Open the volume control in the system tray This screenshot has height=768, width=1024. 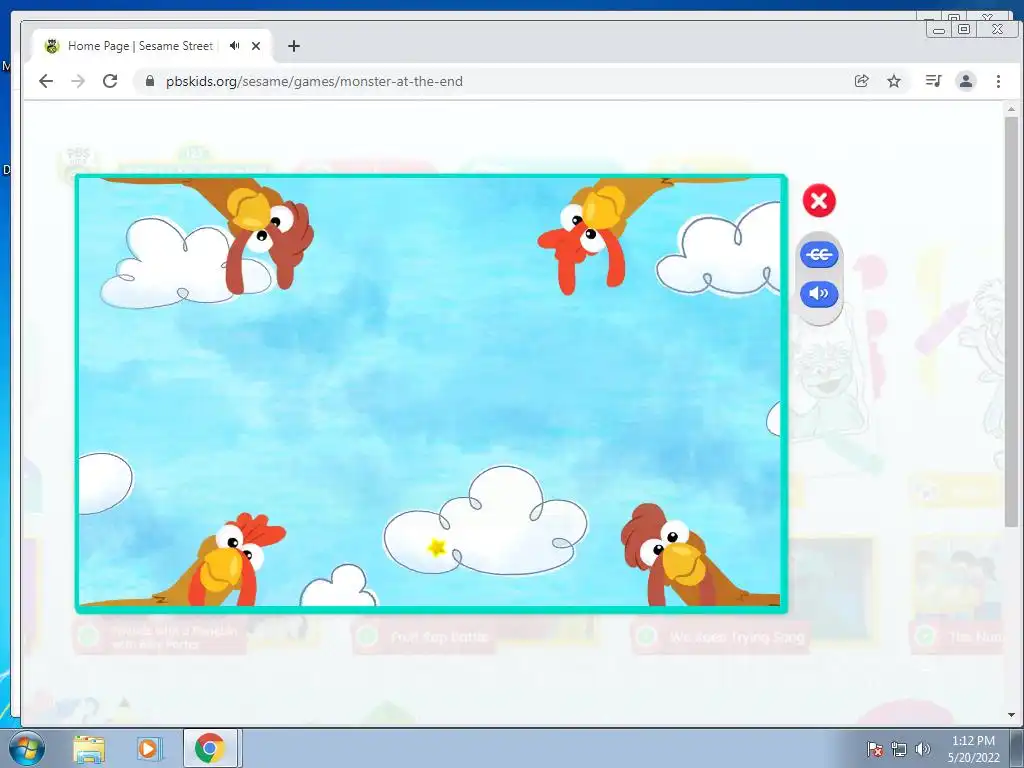923,749
